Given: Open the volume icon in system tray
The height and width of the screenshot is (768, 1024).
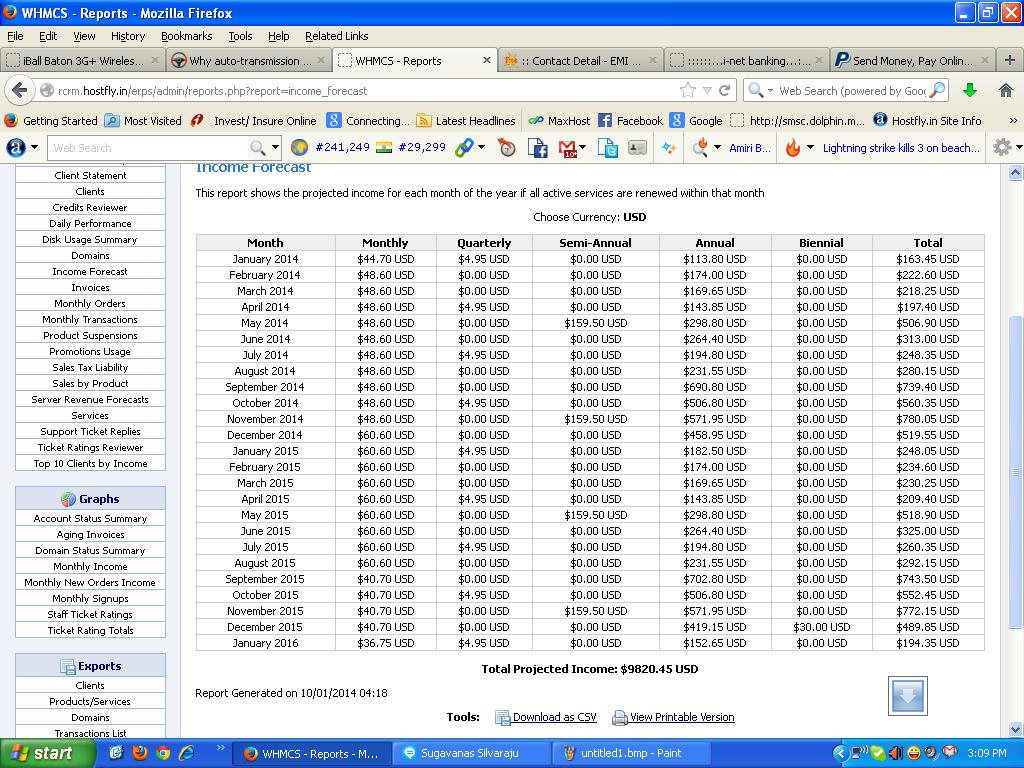Looking at the screenshot, I should click(x=896, y=753).
